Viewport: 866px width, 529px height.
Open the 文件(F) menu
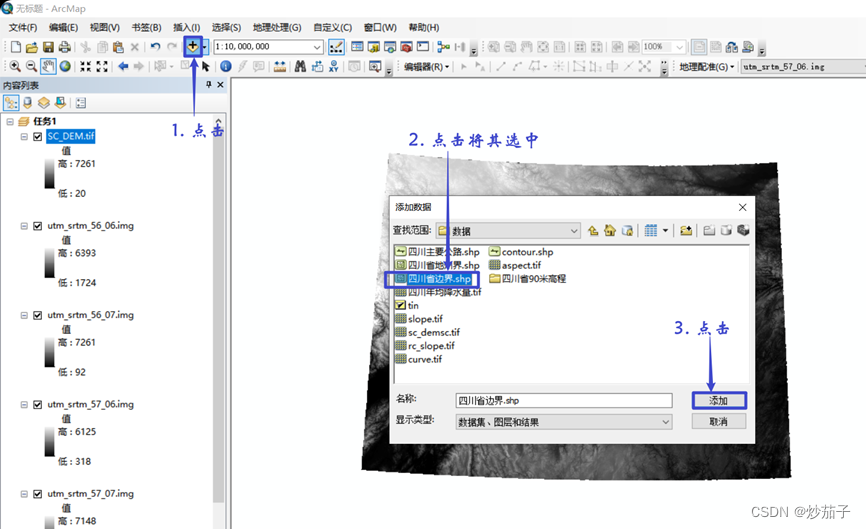click(x=23, y=28)
